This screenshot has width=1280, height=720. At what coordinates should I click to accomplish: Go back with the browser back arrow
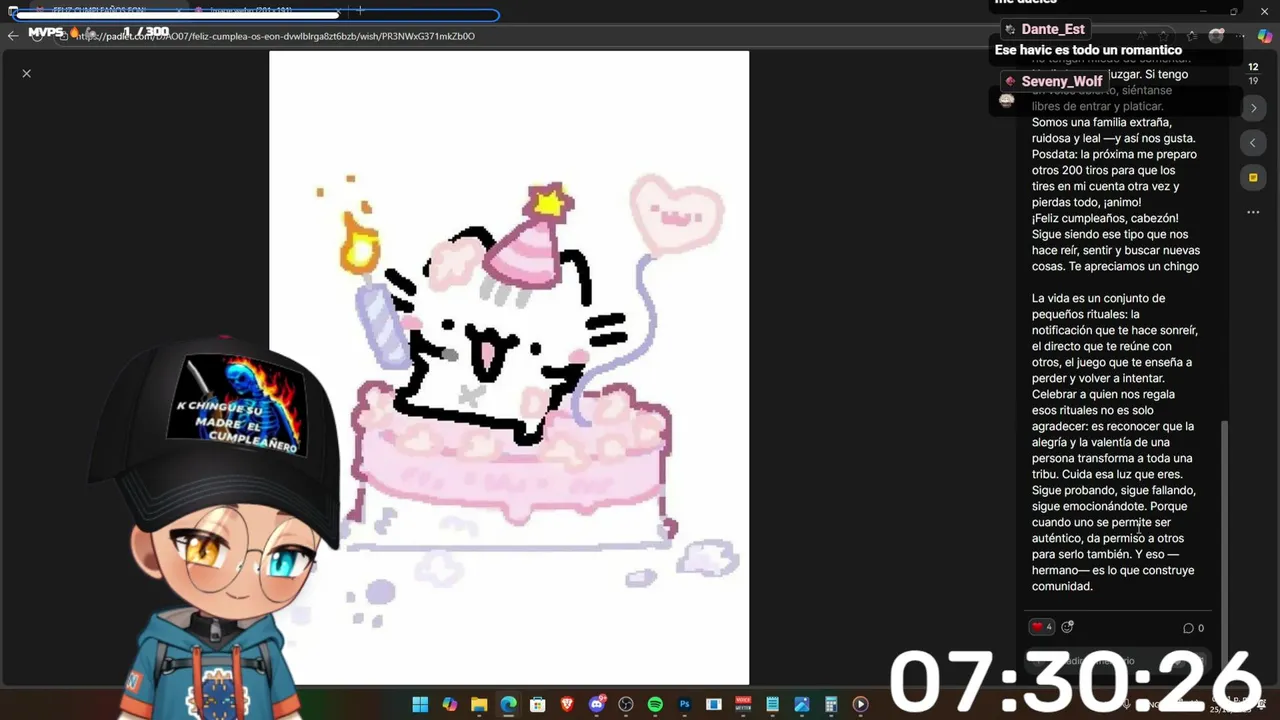(x=13, y=35)
